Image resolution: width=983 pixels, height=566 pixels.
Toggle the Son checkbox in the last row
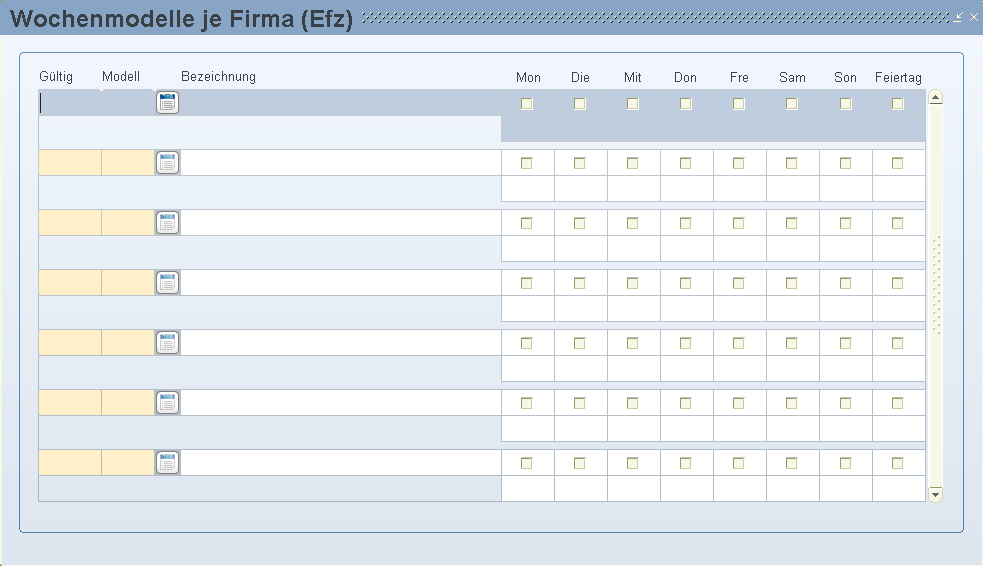click(845, 463)
